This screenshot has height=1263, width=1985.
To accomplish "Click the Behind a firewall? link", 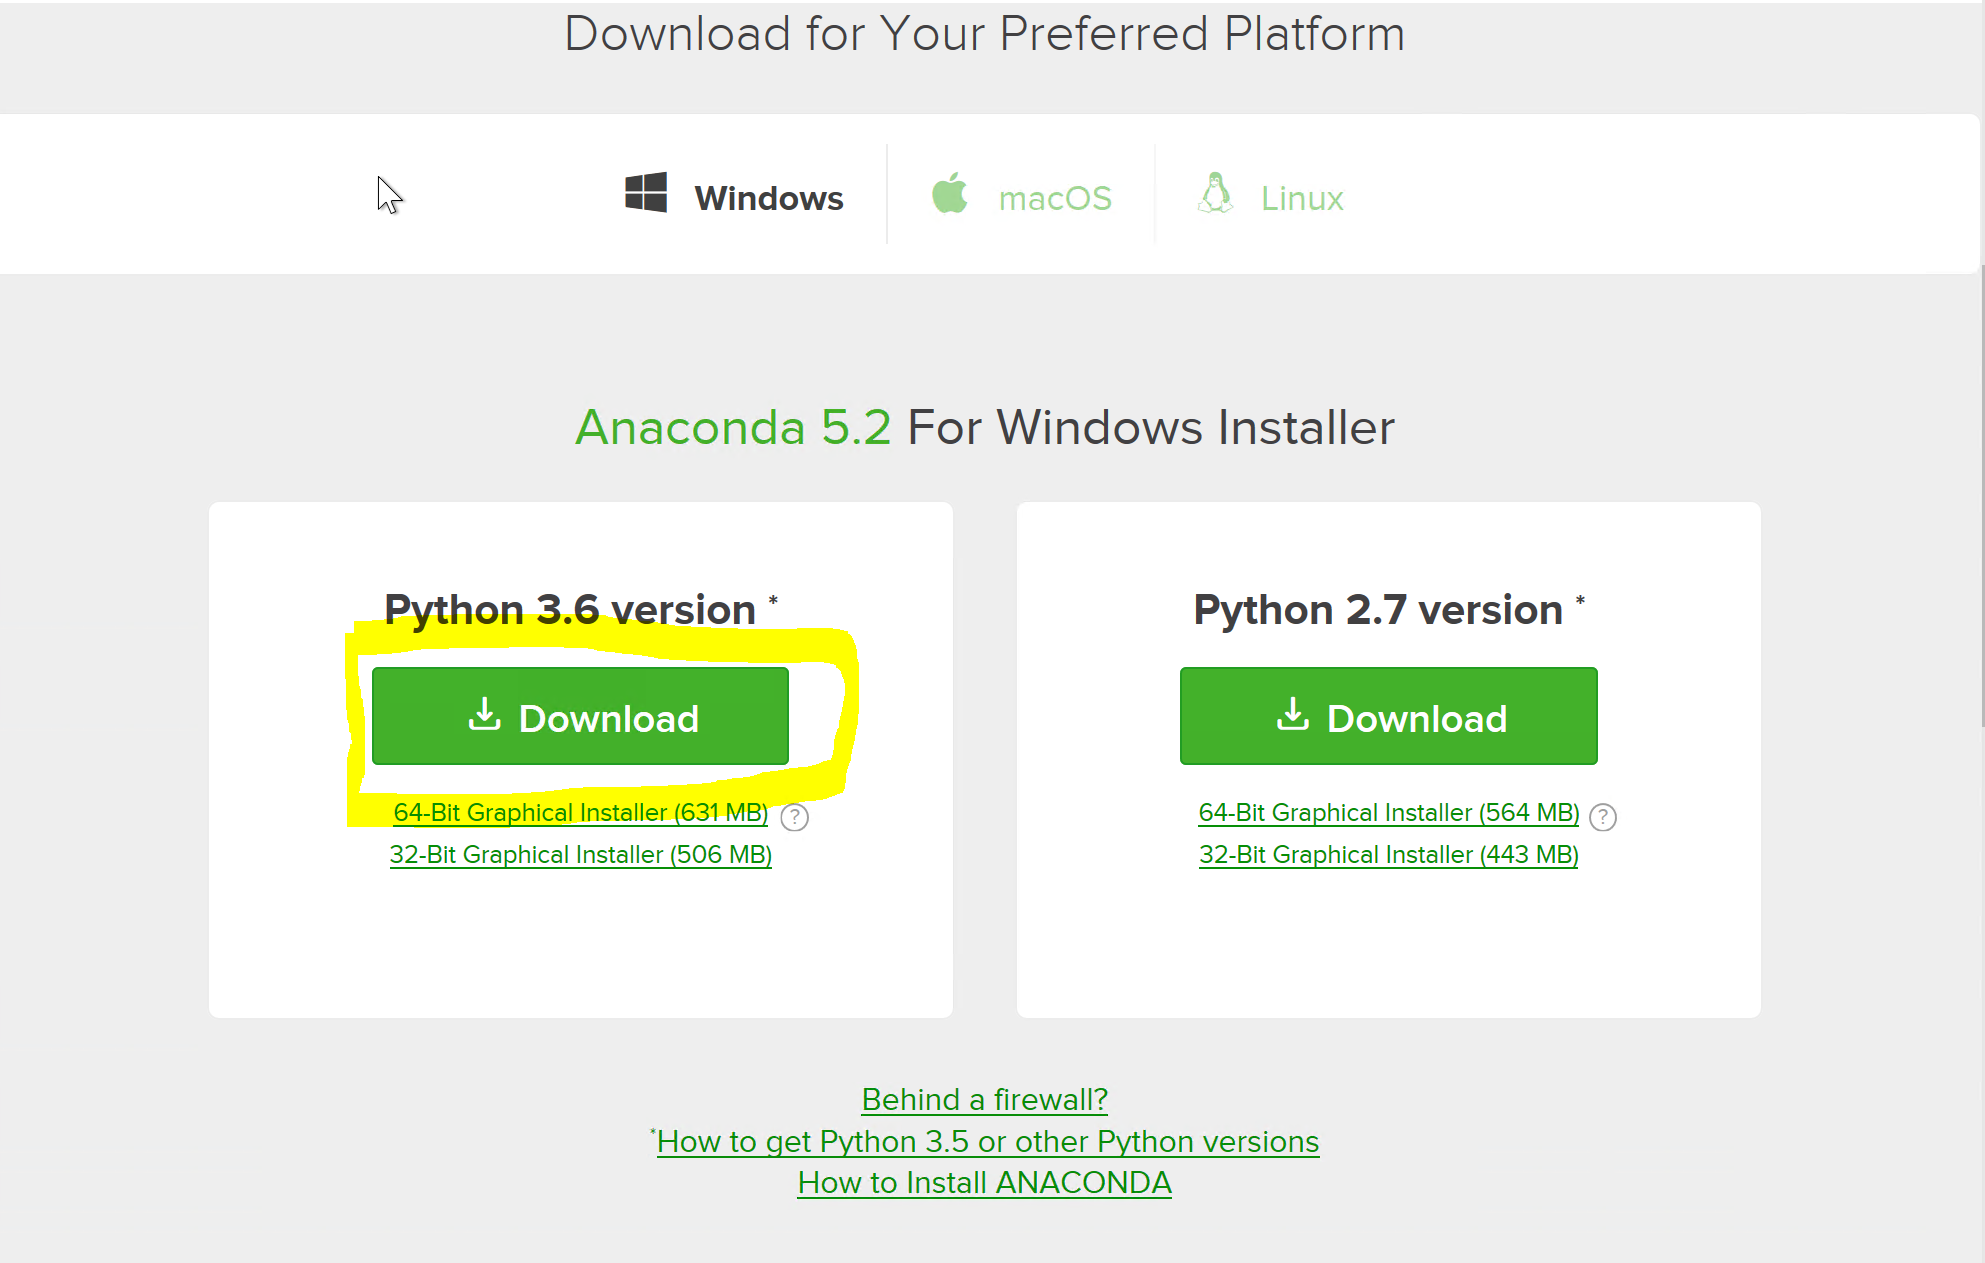I will click(x=983, y=1099).
